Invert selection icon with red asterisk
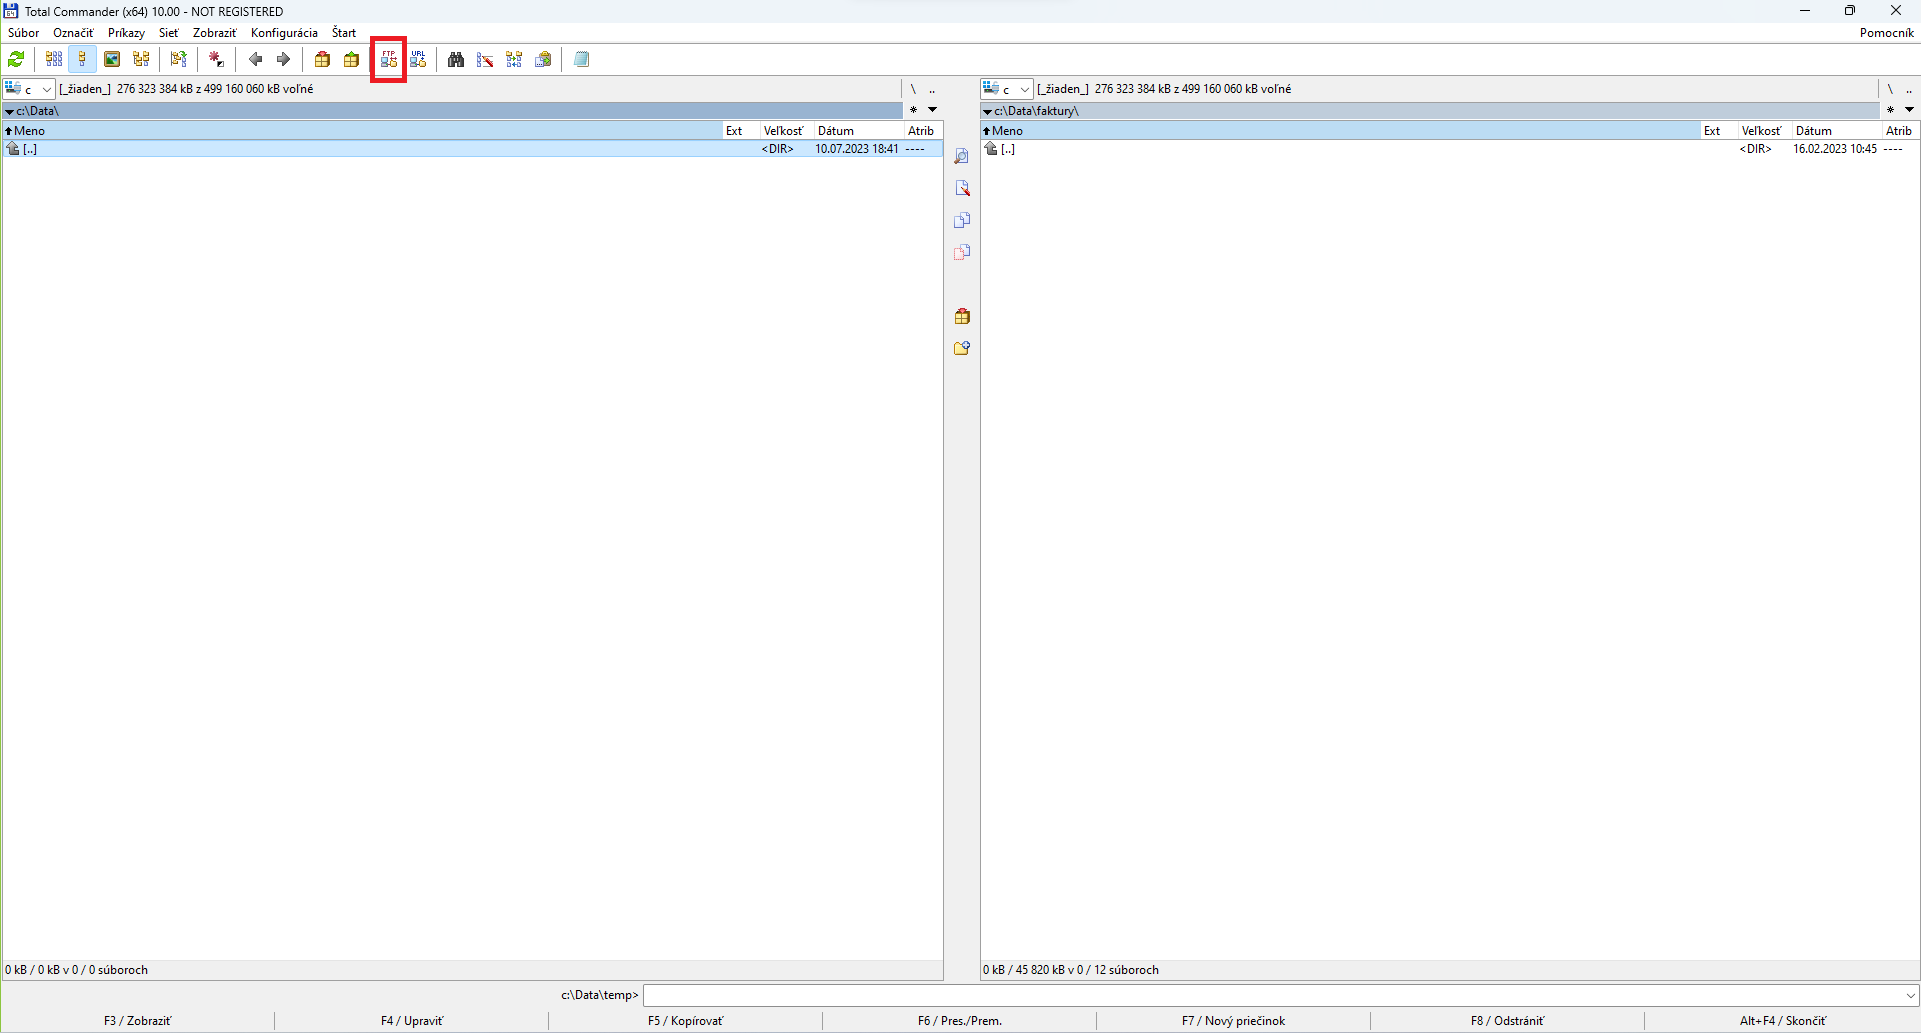 [216, 59]
